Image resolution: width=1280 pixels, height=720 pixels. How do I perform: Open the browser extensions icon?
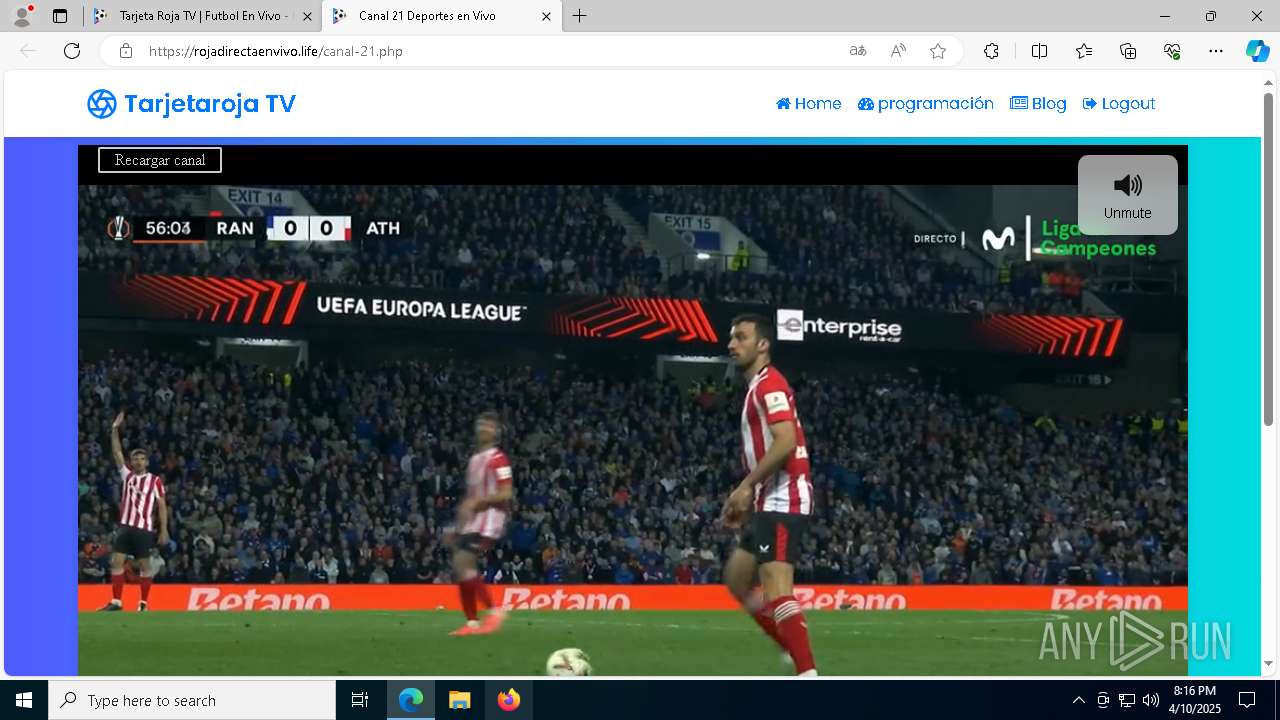tap(991, 51)
